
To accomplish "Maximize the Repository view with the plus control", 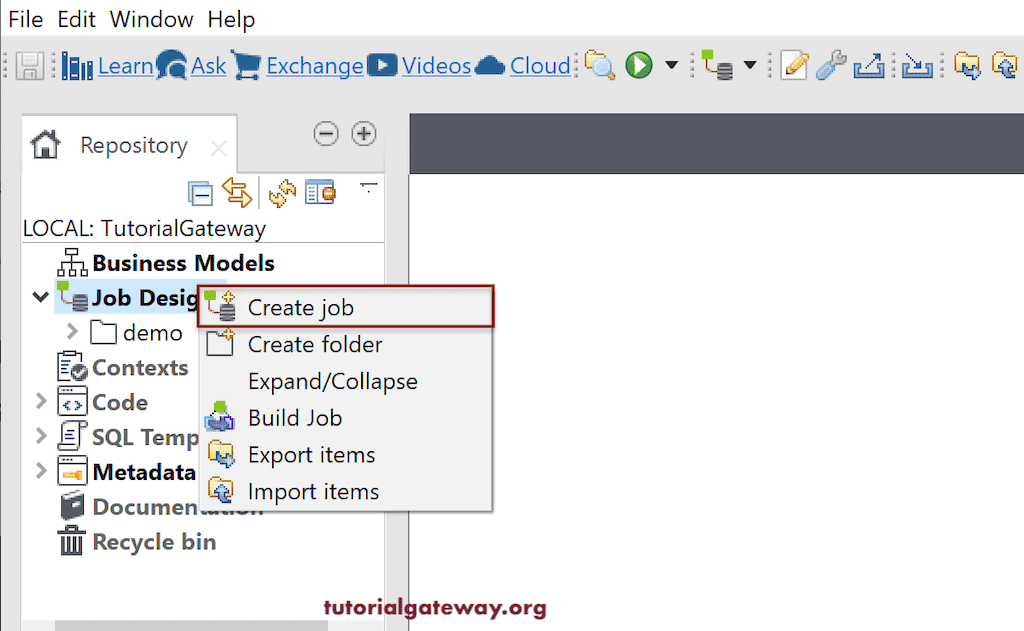I will pos(363,132).
